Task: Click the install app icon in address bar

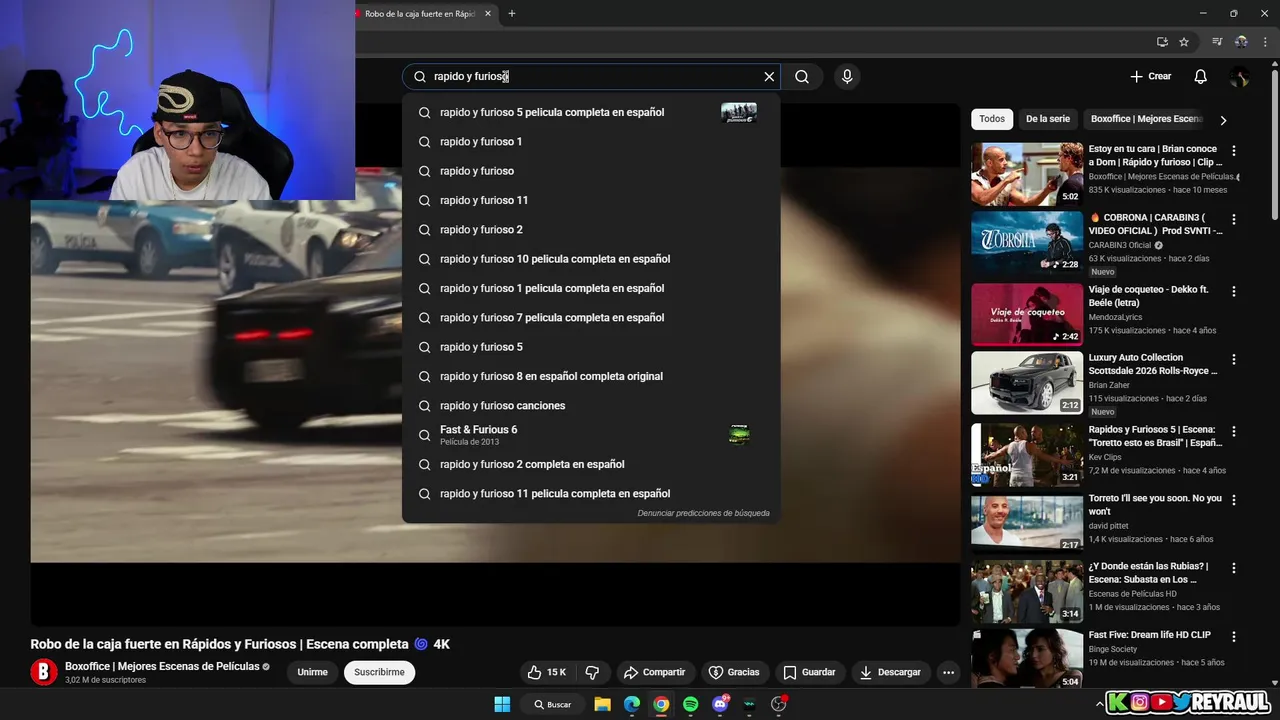Action: pyautogui.click(x=1162, y=42)
